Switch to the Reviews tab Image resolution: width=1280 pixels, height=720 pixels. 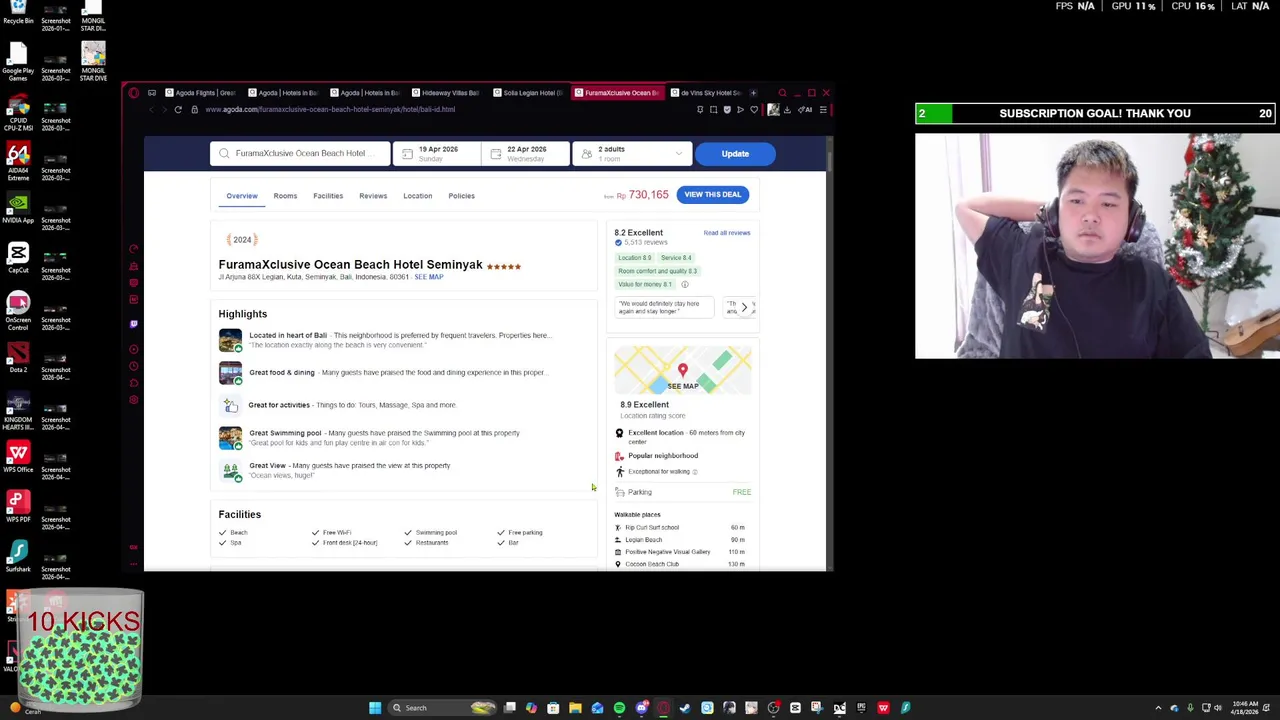373,196
